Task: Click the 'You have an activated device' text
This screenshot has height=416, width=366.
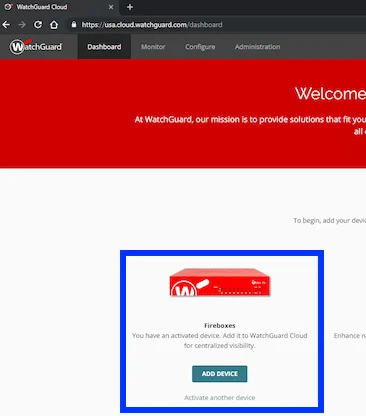Action: (x=220, y=340)
